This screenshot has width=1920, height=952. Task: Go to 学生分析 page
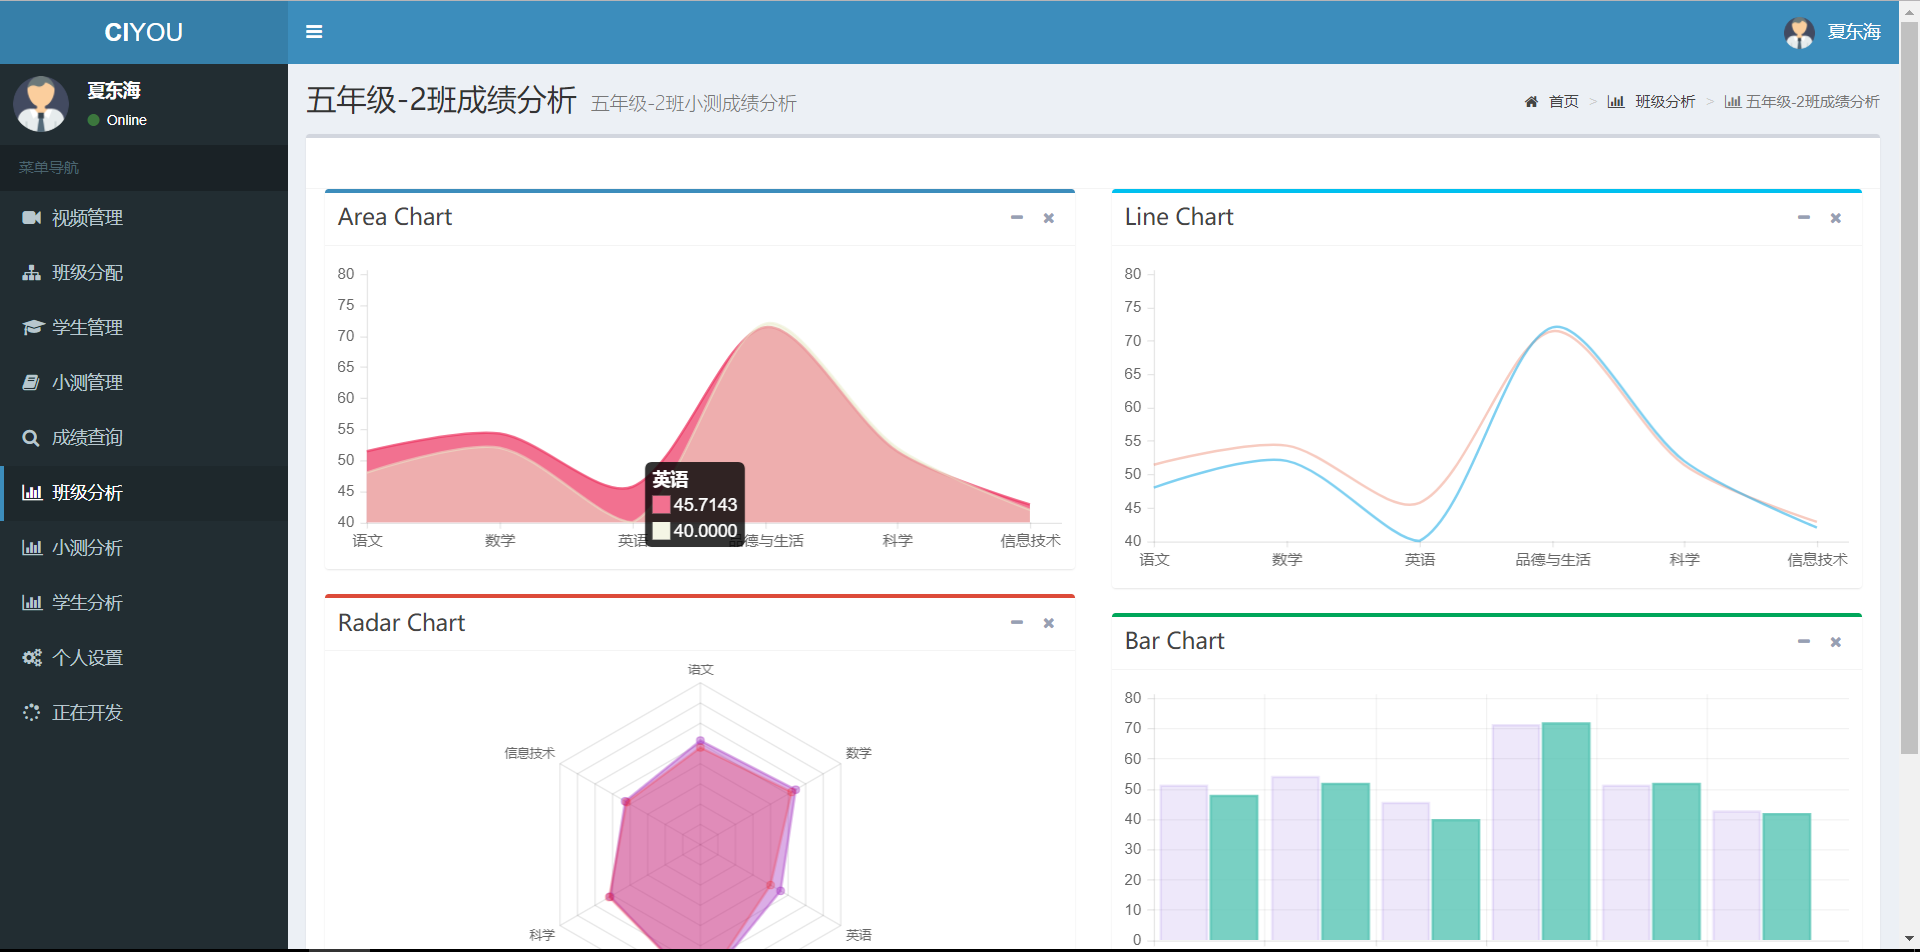[x=144, y=603]
